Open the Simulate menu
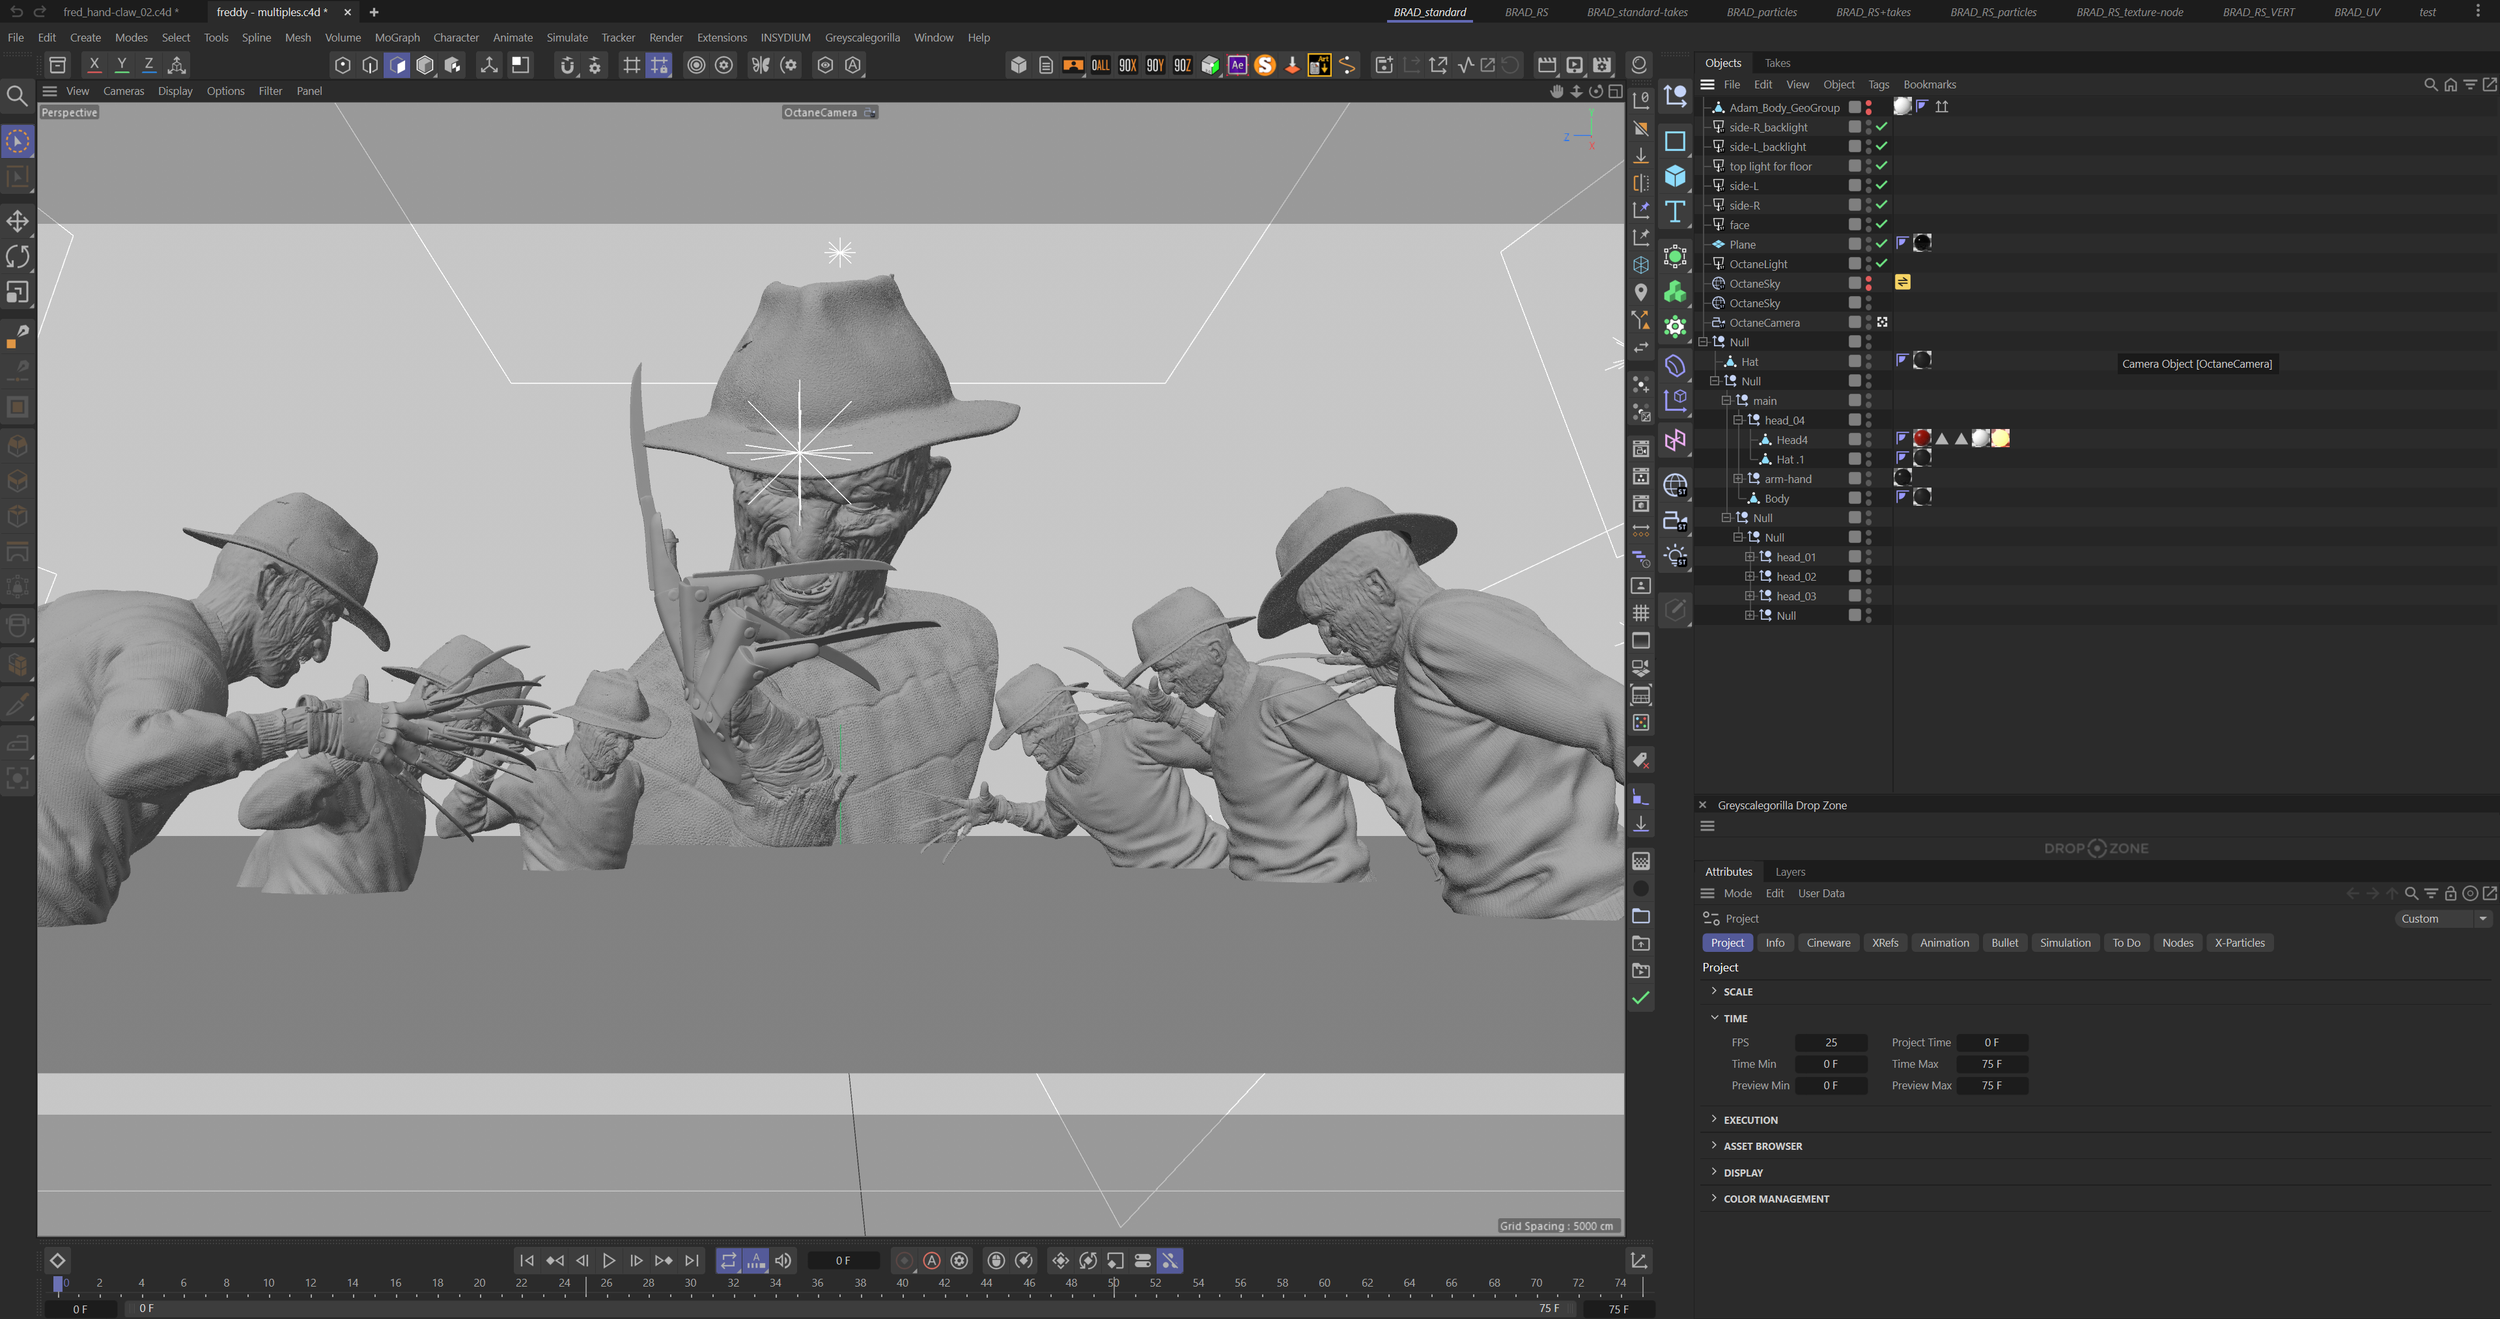The height and width of the screenshot is (1319, 2500). point(567,38)
